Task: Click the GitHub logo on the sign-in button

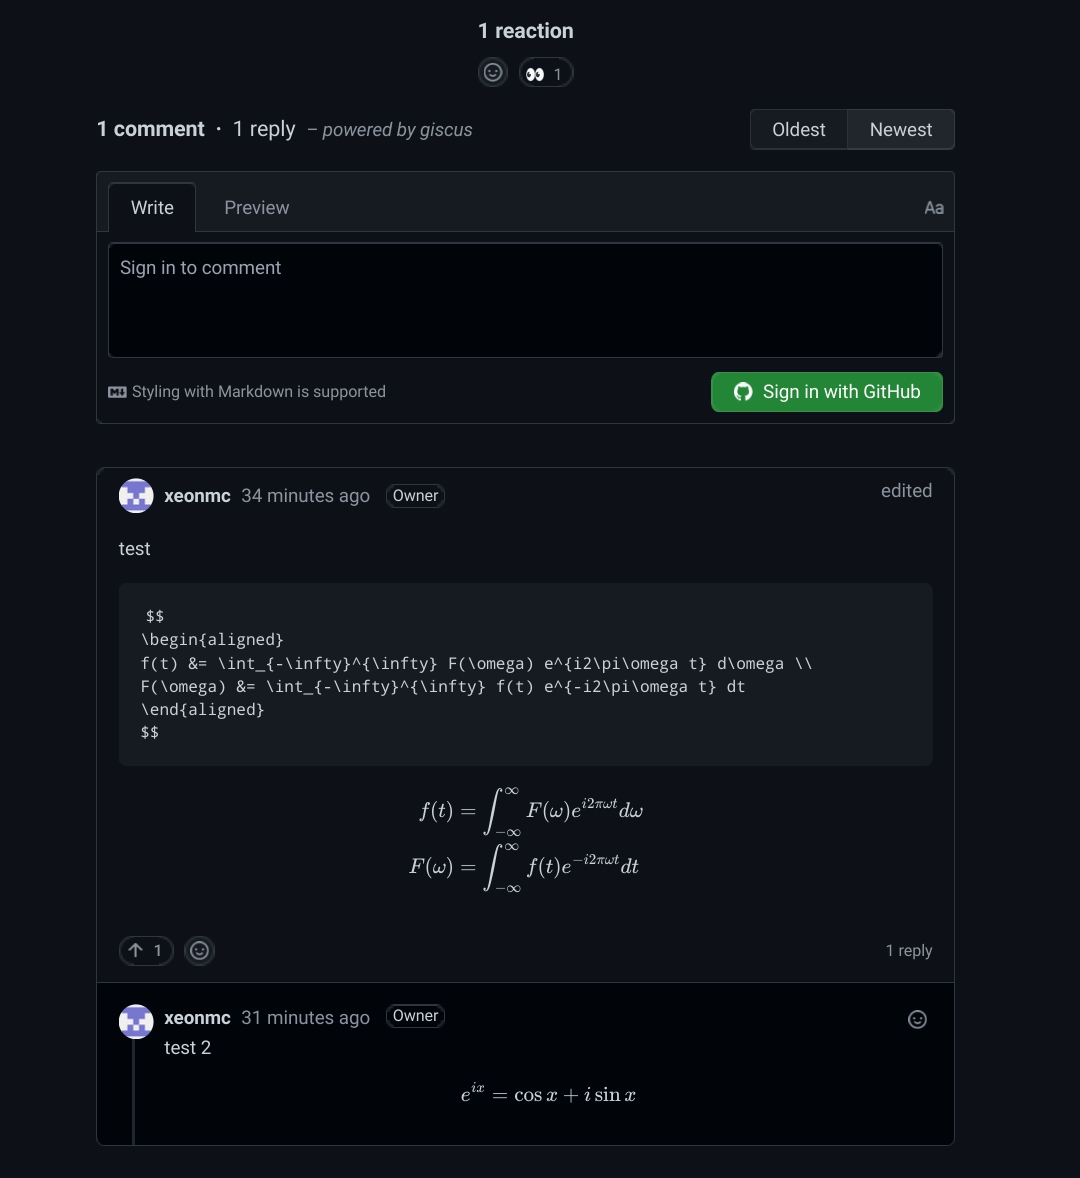Action: [743, 391]
